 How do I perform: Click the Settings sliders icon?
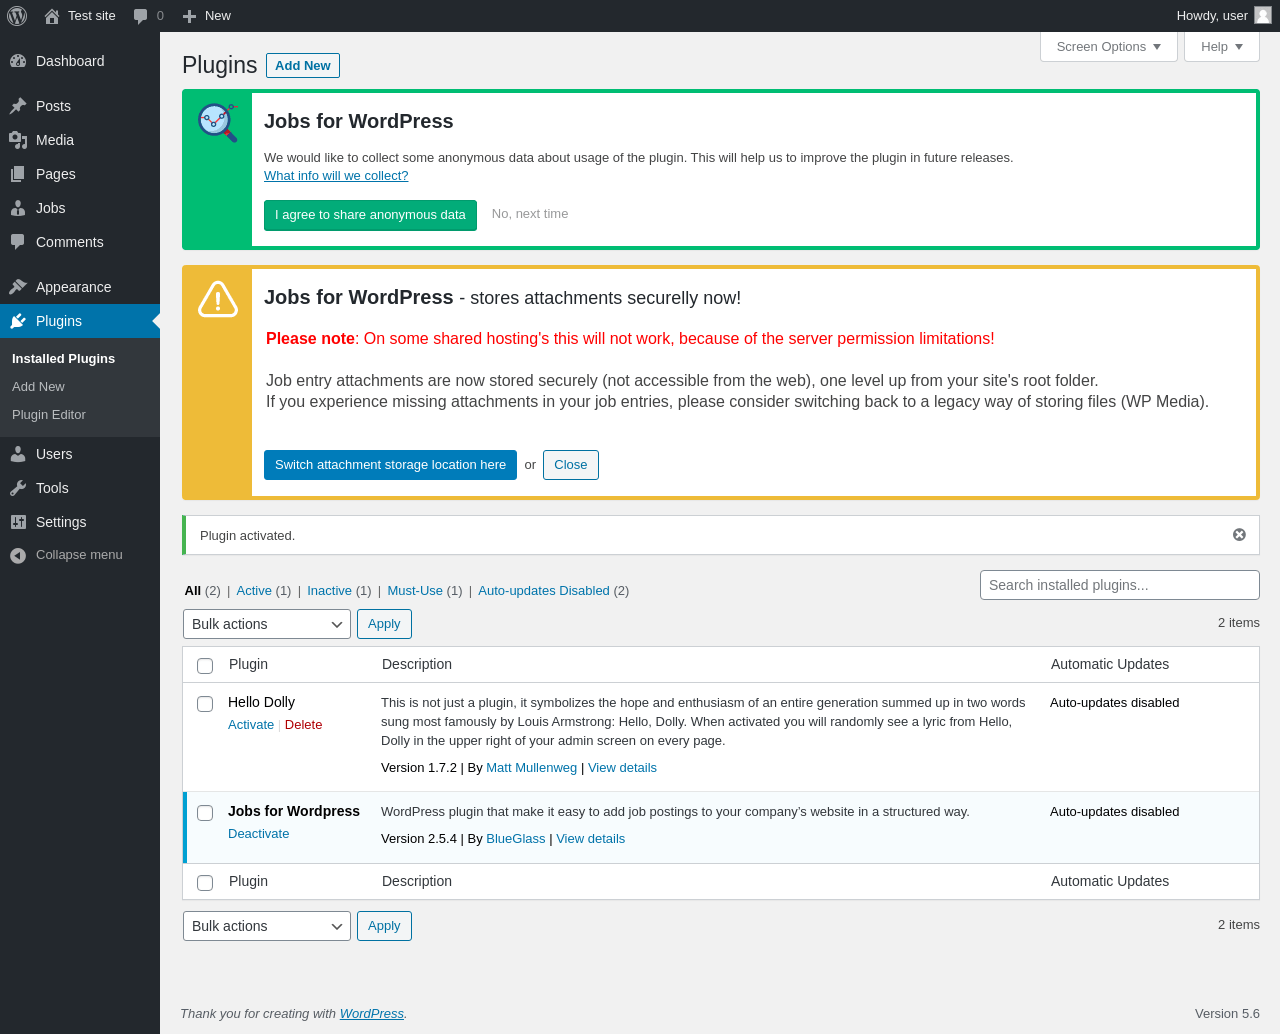point(18,522)
